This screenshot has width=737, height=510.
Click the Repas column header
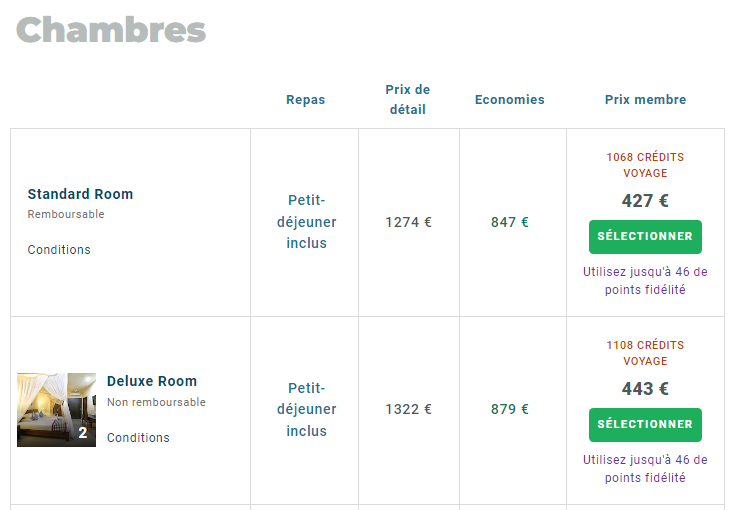click(x=305, y=100)
